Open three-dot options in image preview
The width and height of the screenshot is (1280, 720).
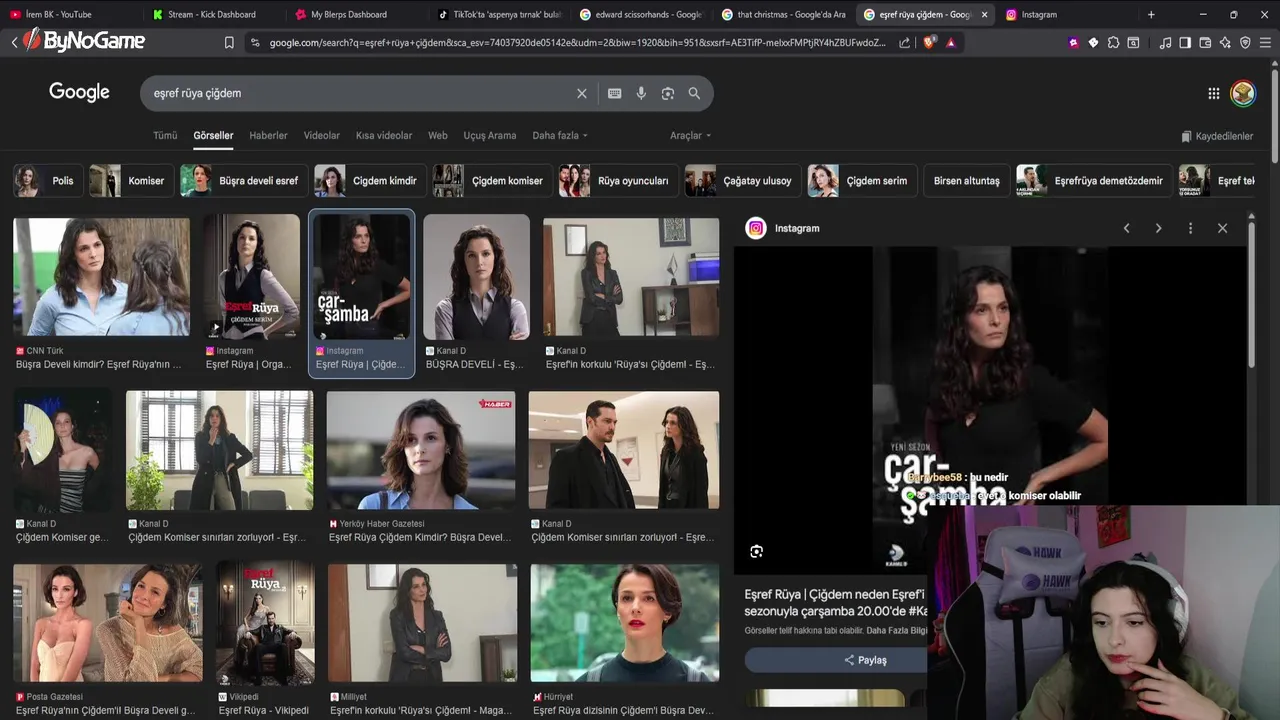(x=1190, y=228)
